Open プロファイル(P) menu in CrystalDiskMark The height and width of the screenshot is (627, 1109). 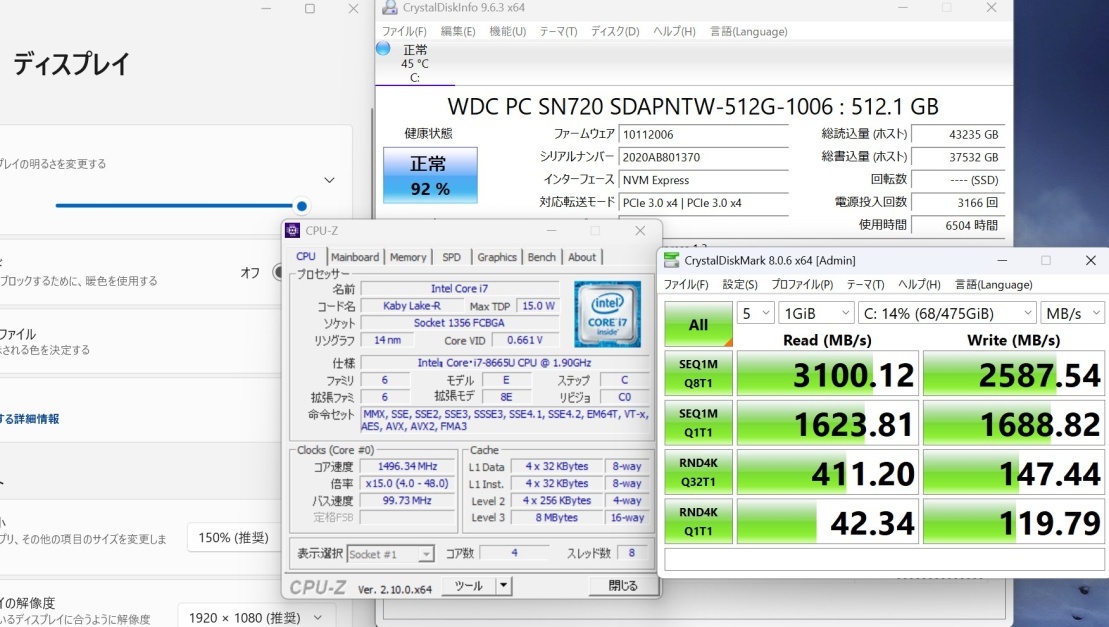(802, 284)
